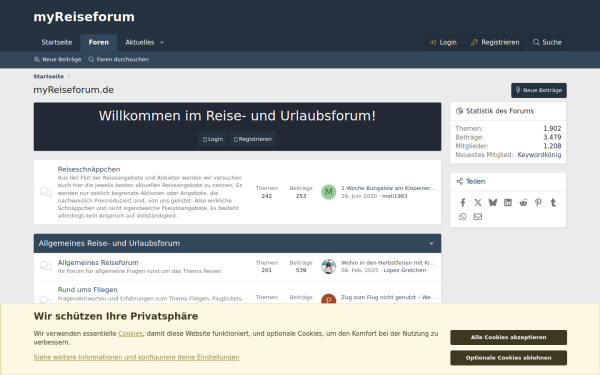
Task: Click the Startseite breadcrumb link
Action: pos(49,77)
